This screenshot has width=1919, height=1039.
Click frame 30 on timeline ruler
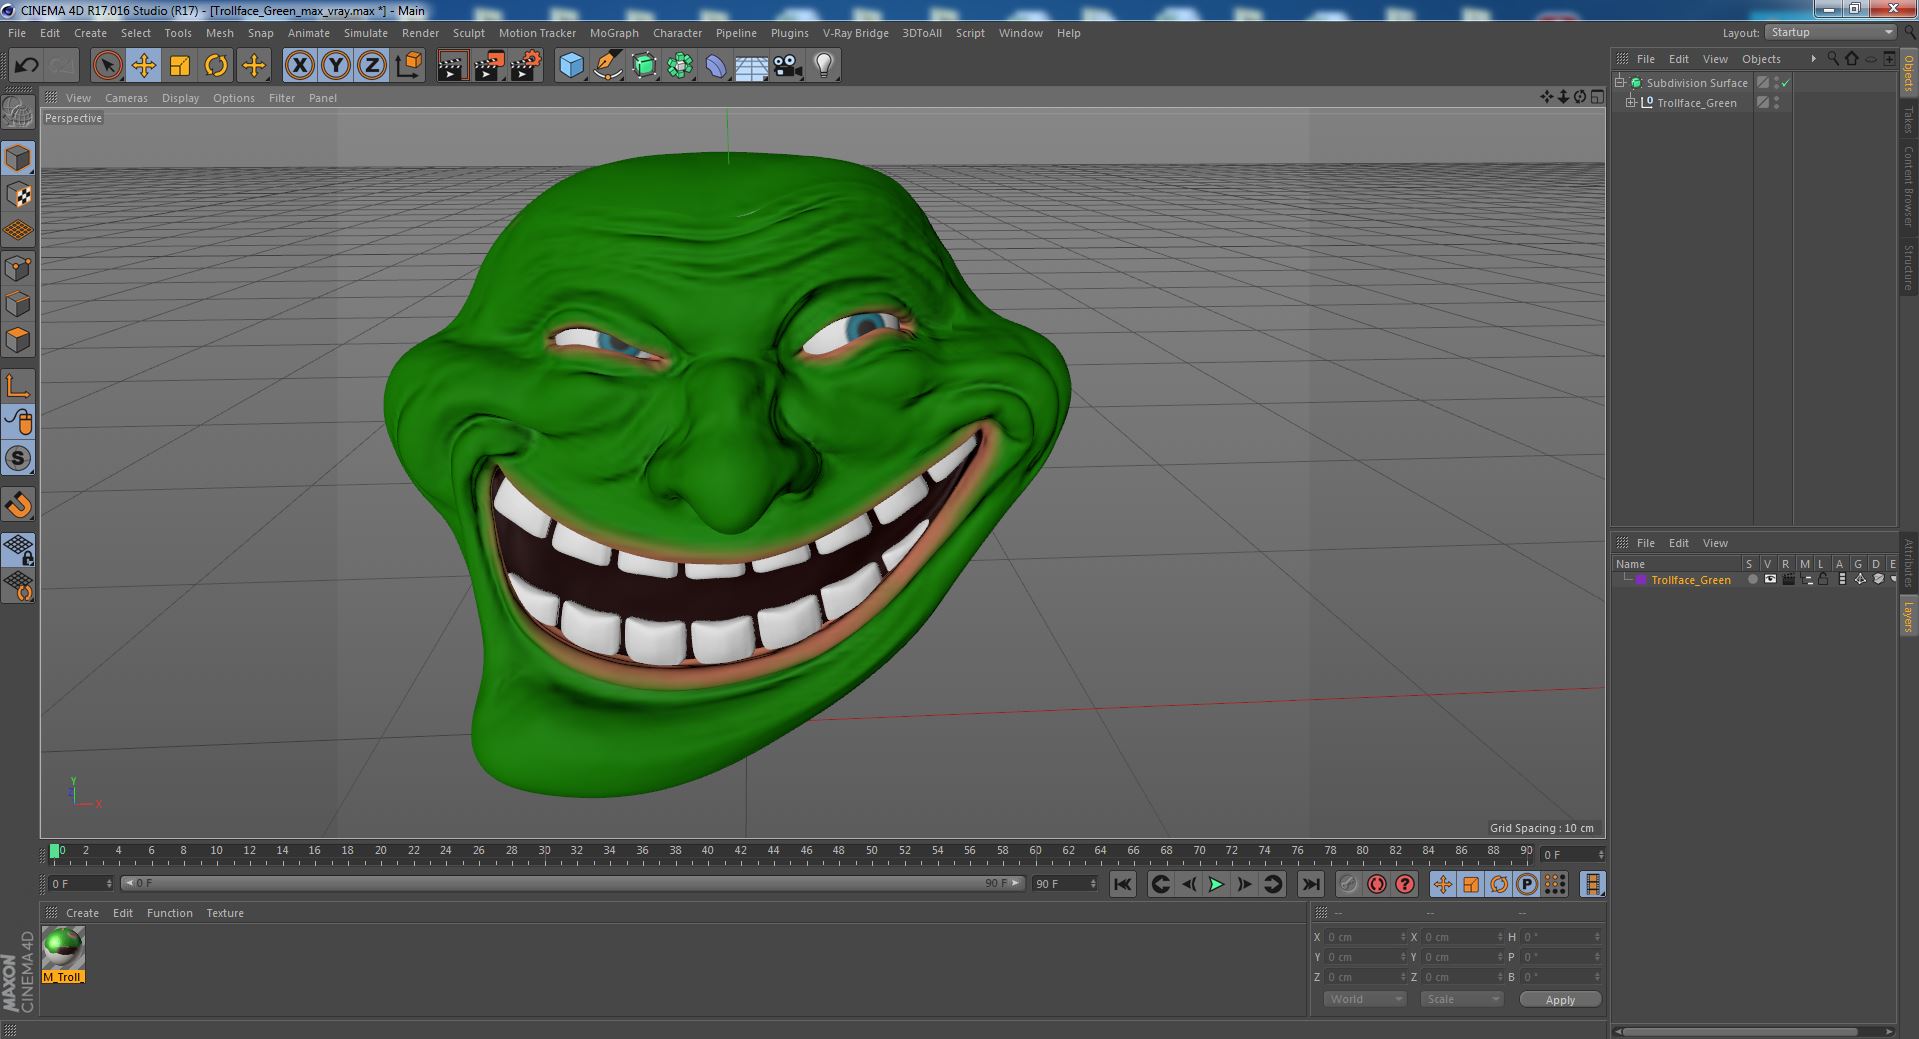pos(544,853)
